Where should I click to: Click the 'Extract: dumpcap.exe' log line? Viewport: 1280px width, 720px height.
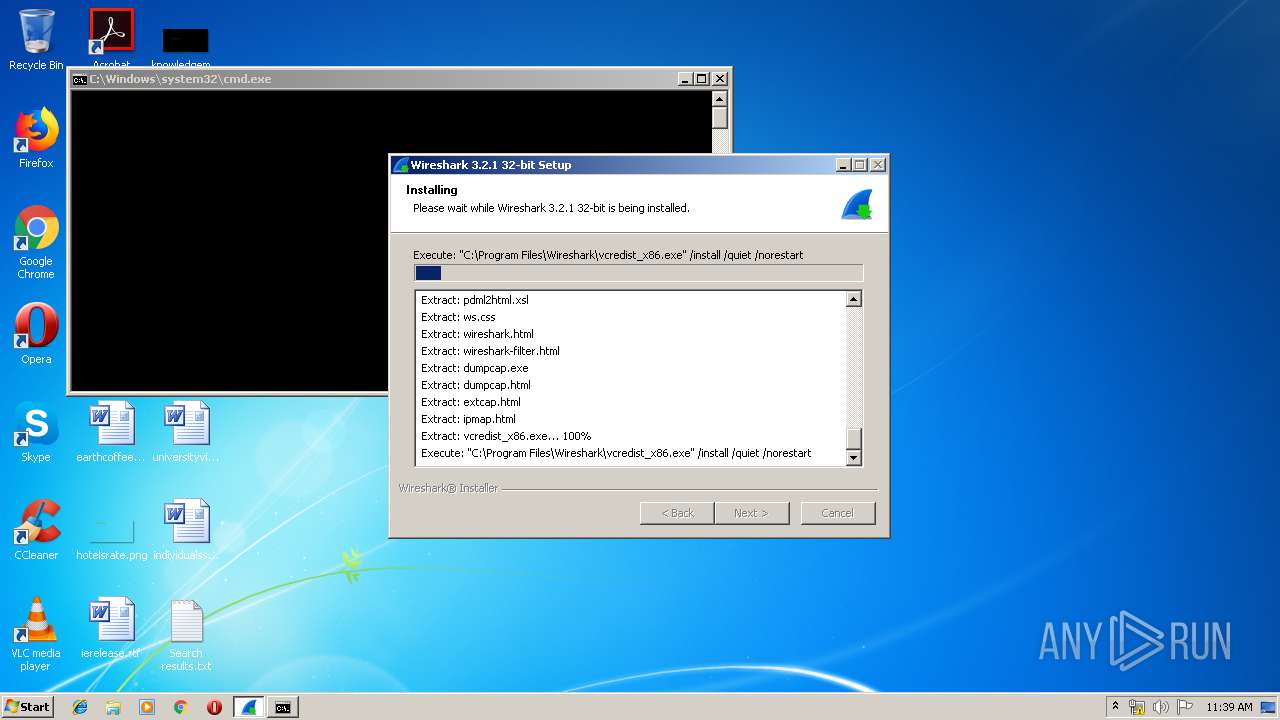(475, 368)
